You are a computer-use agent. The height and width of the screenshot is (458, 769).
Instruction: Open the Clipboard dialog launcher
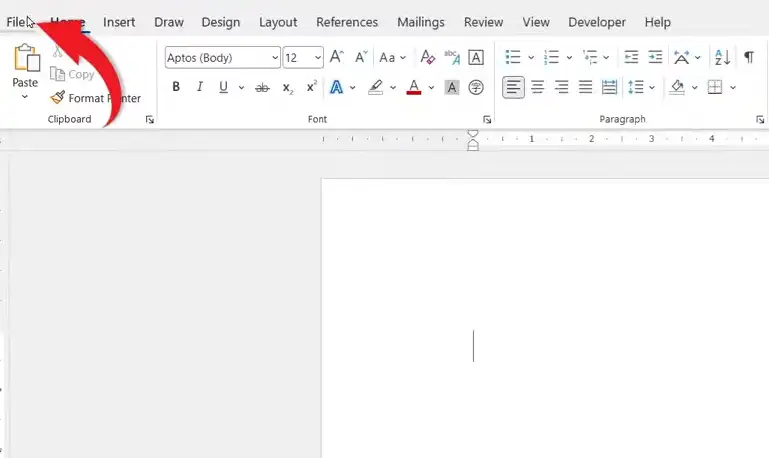[x=150, y=119]
